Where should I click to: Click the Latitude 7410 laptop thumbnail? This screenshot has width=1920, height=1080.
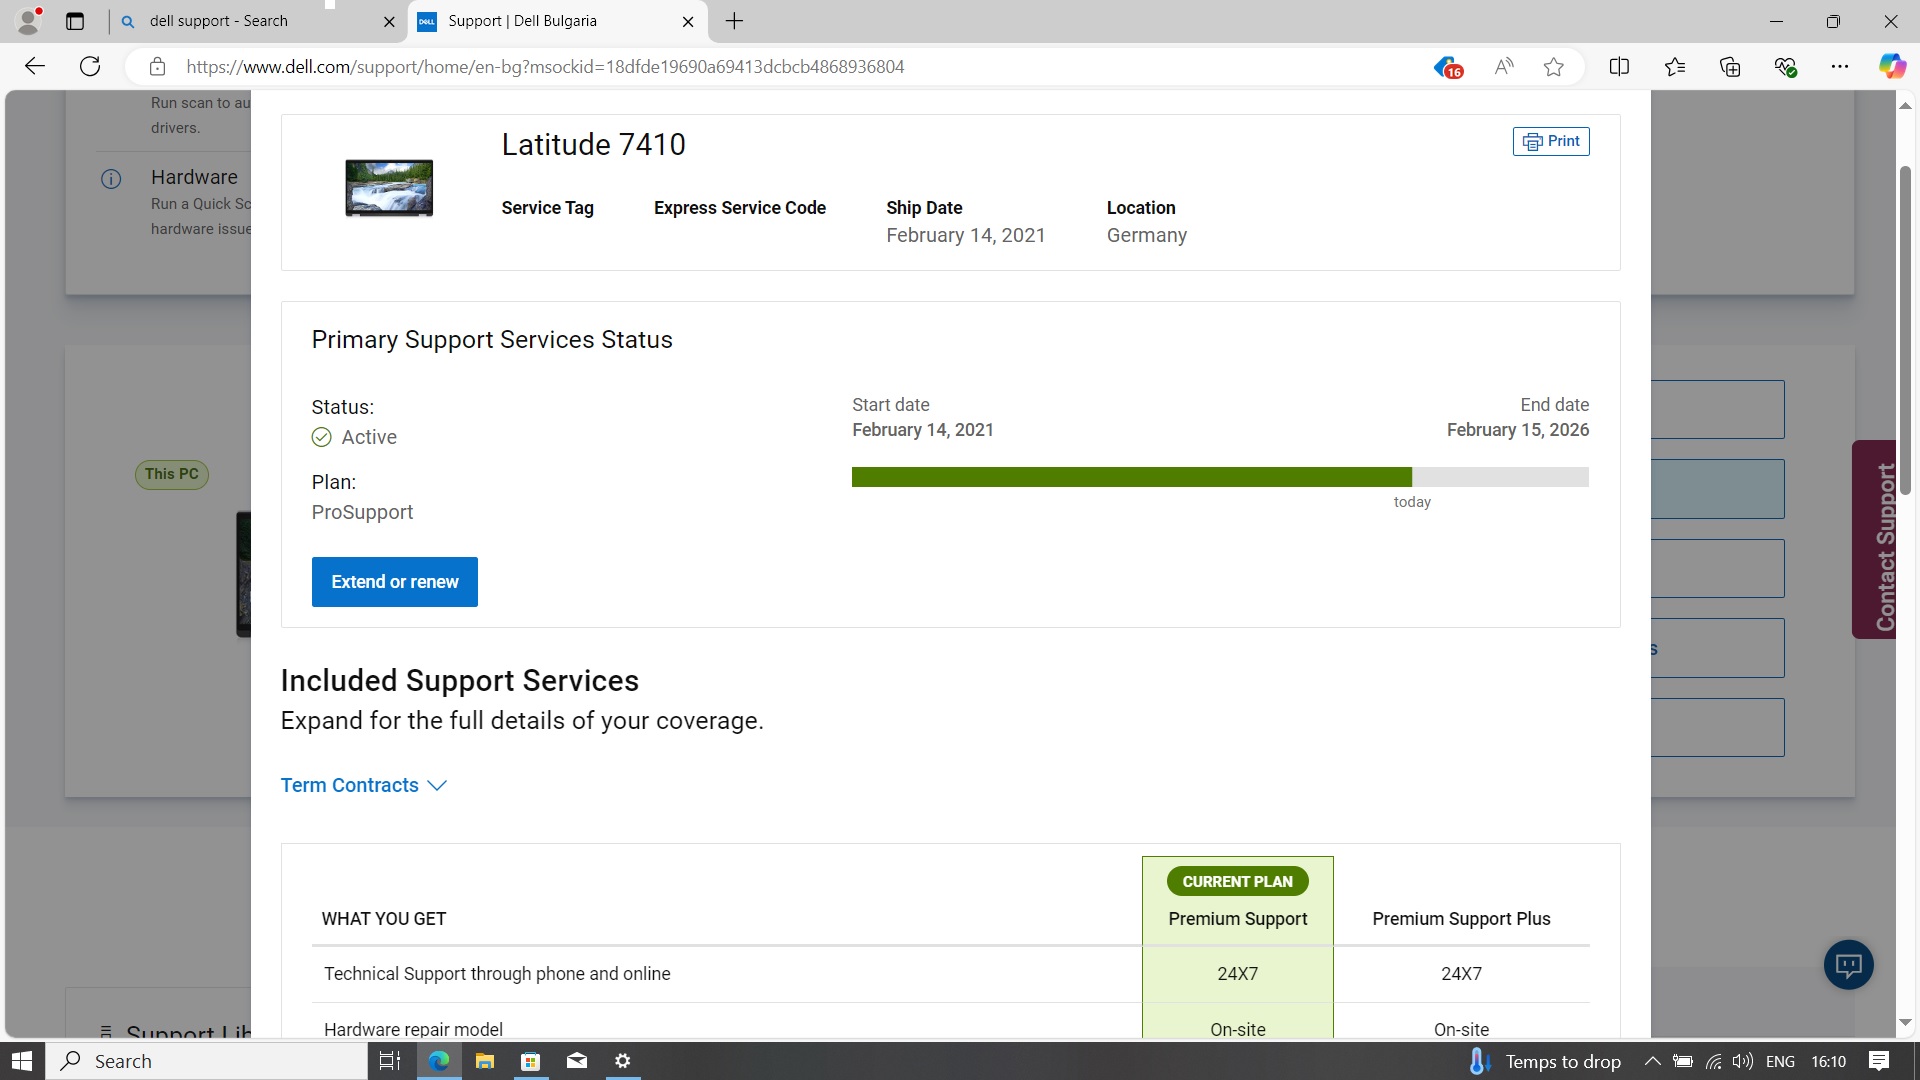tap(389, 188)
